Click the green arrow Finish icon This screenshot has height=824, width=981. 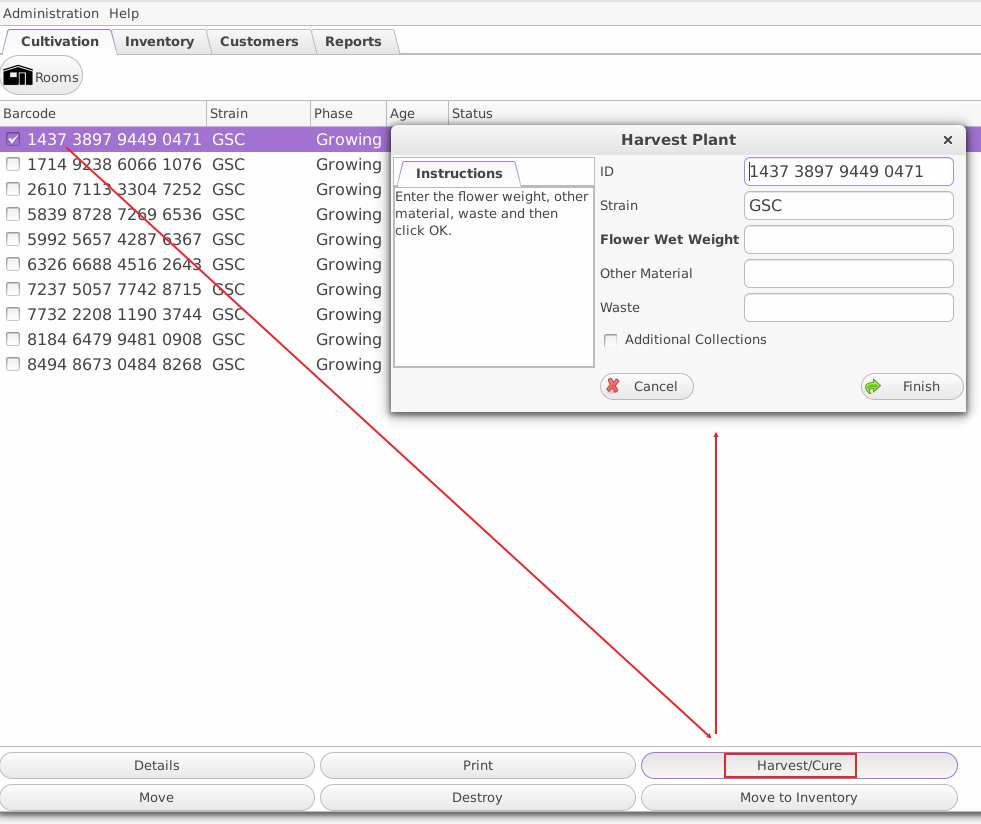click(x=874, y=386)
